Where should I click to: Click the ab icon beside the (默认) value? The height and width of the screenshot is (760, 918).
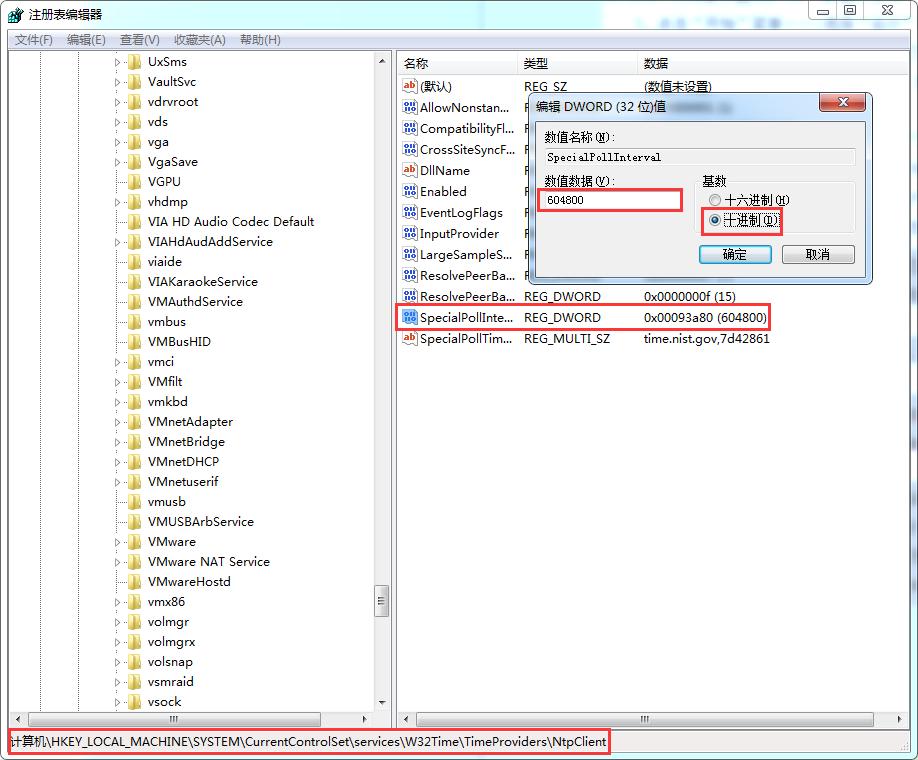[x=409, y=86]
